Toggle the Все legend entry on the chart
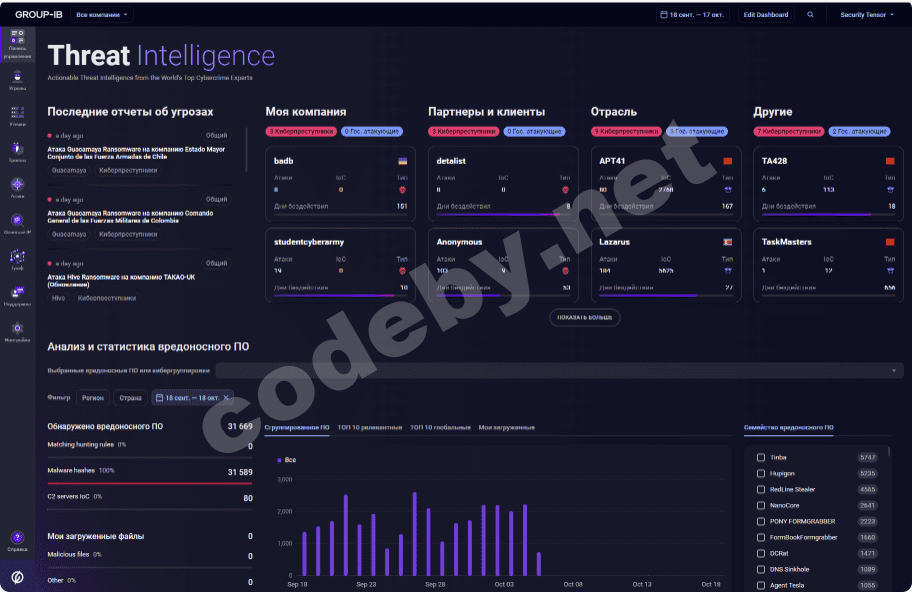The image size is (912, 592). [x=287, y=460]
